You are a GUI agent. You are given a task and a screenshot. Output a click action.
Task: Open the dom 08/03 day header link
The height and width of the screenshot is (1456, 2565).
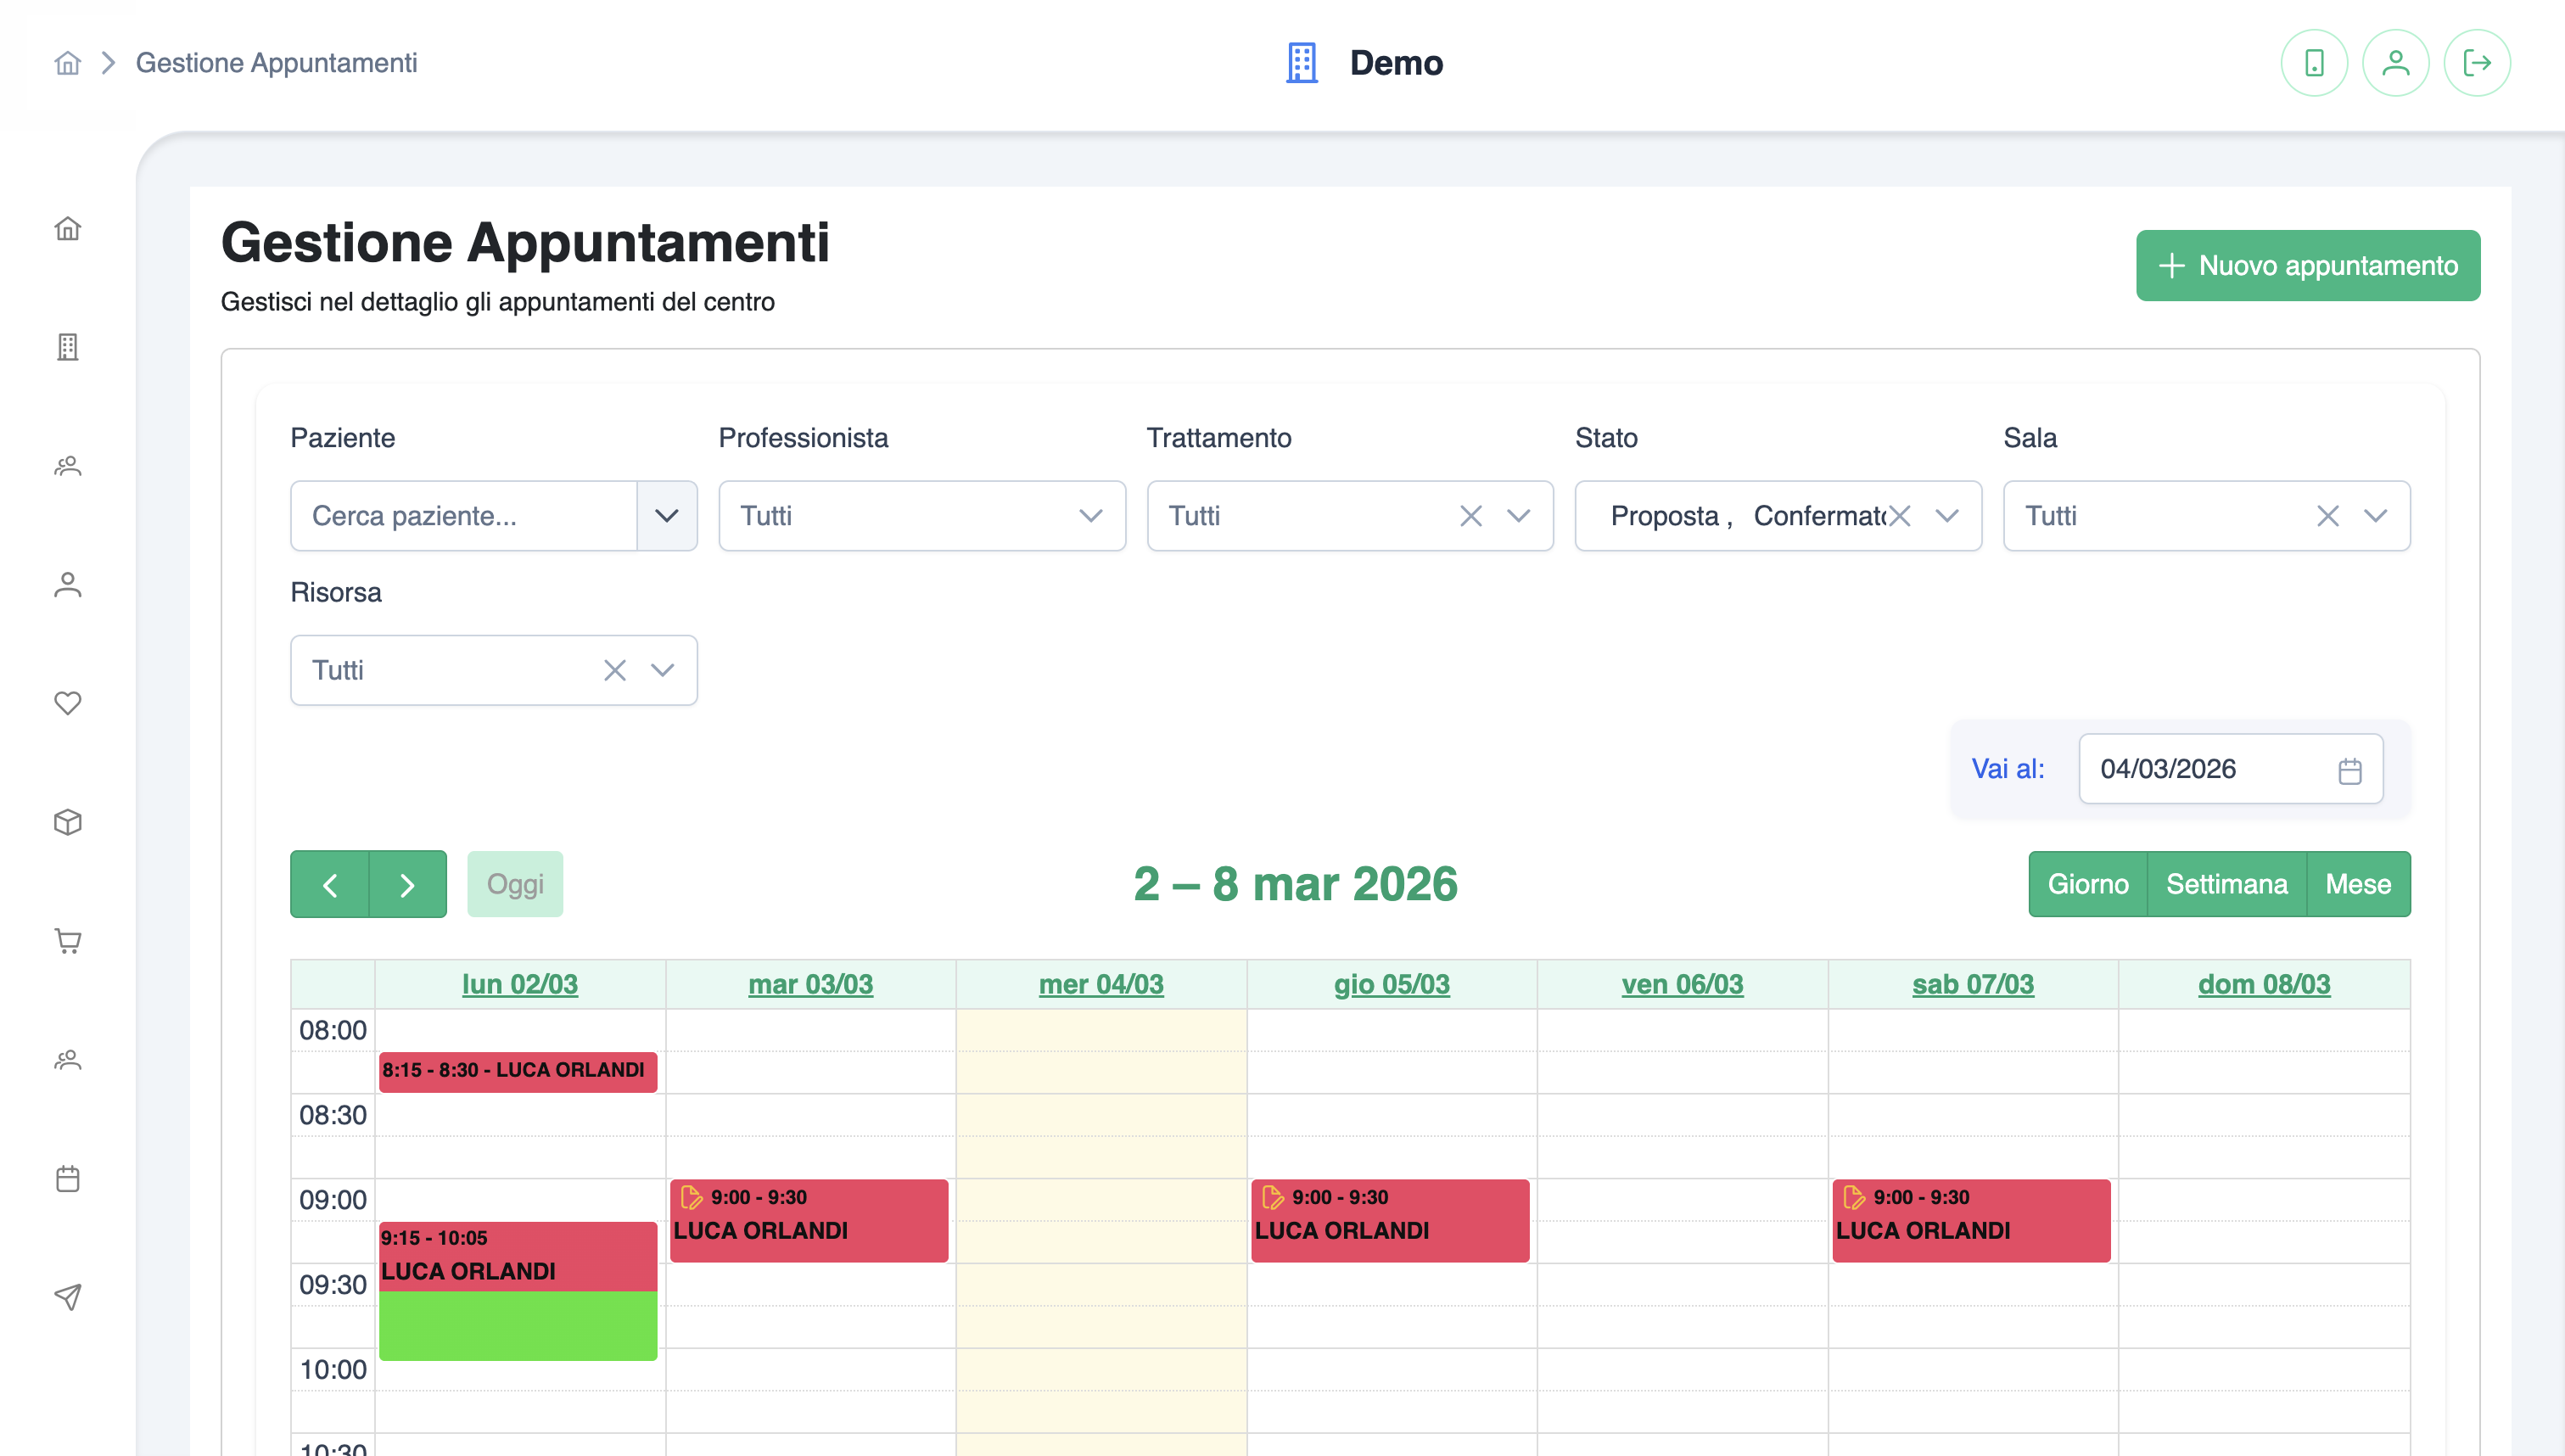click(2264, 984)
